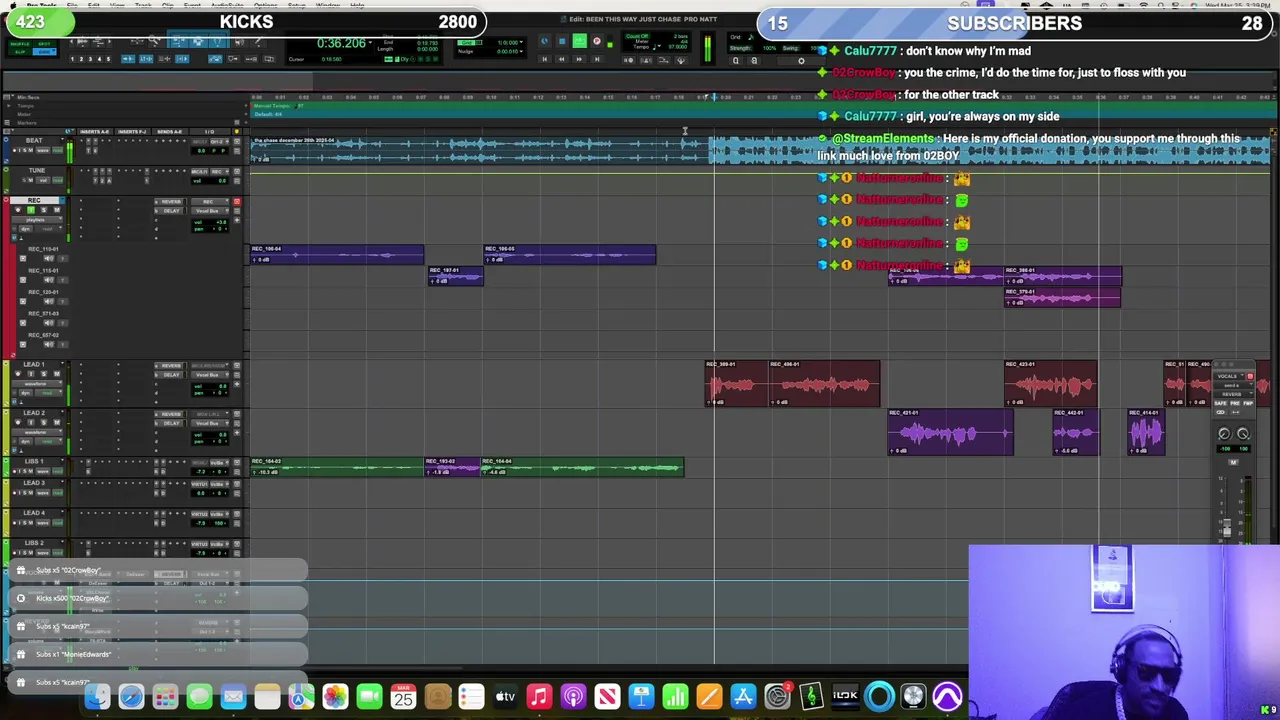Image resolution: width=1280 pixels, height=720 pixels.
Task: Open the AudioSuite menu
Action: point(227,5)
